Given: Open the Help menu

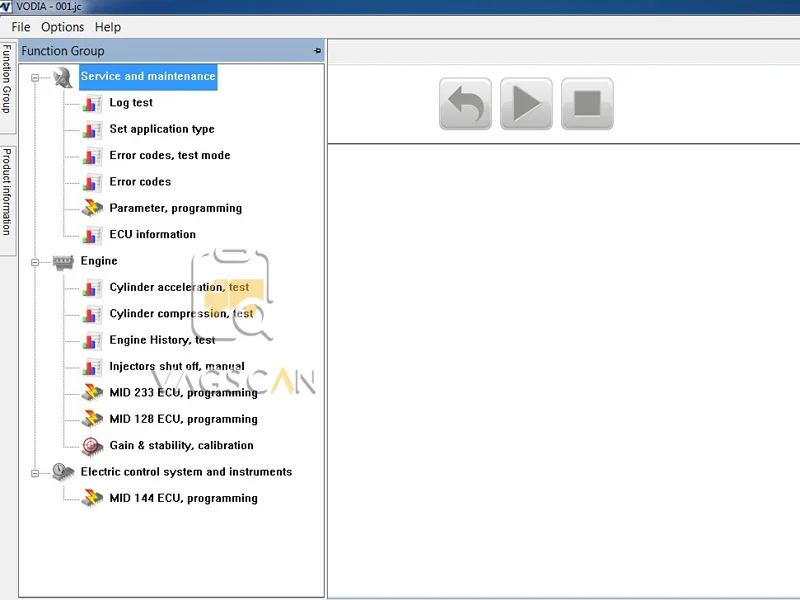Looking at the screenshot, I should [108, 27].
